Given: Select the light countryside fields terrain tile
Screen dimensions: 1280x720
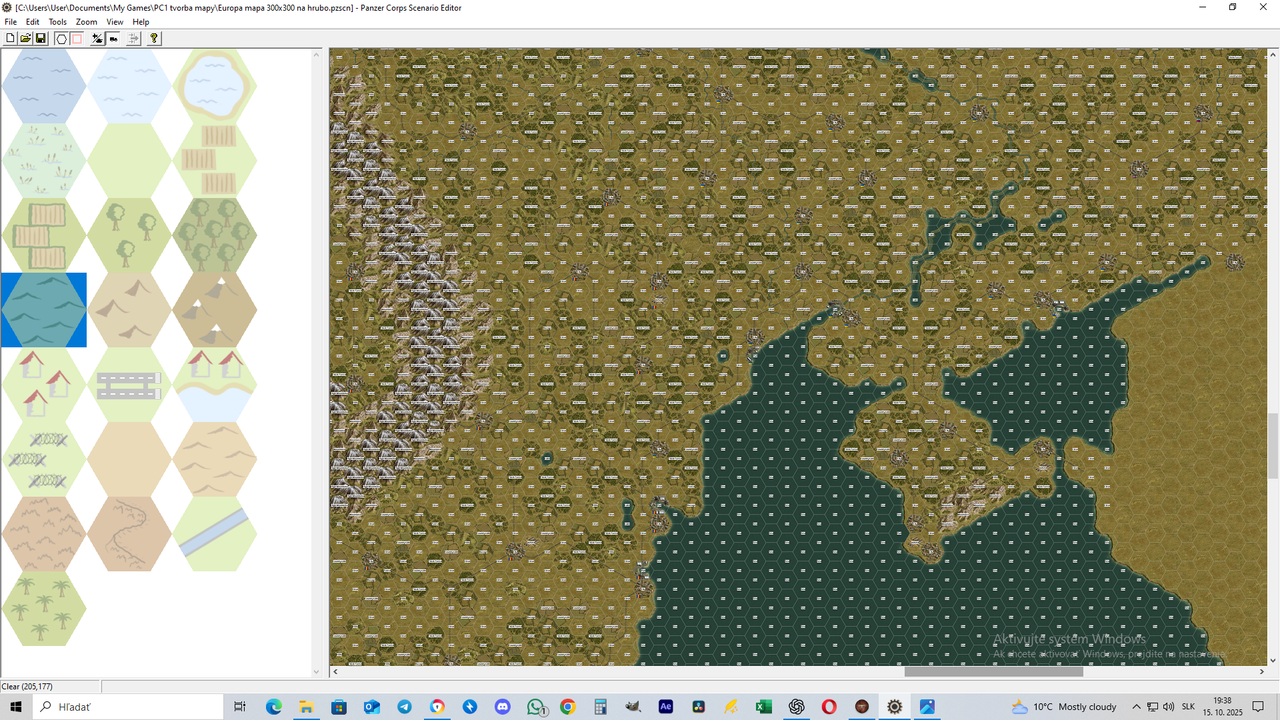Looking at the screenshot, I should (215, 160).
